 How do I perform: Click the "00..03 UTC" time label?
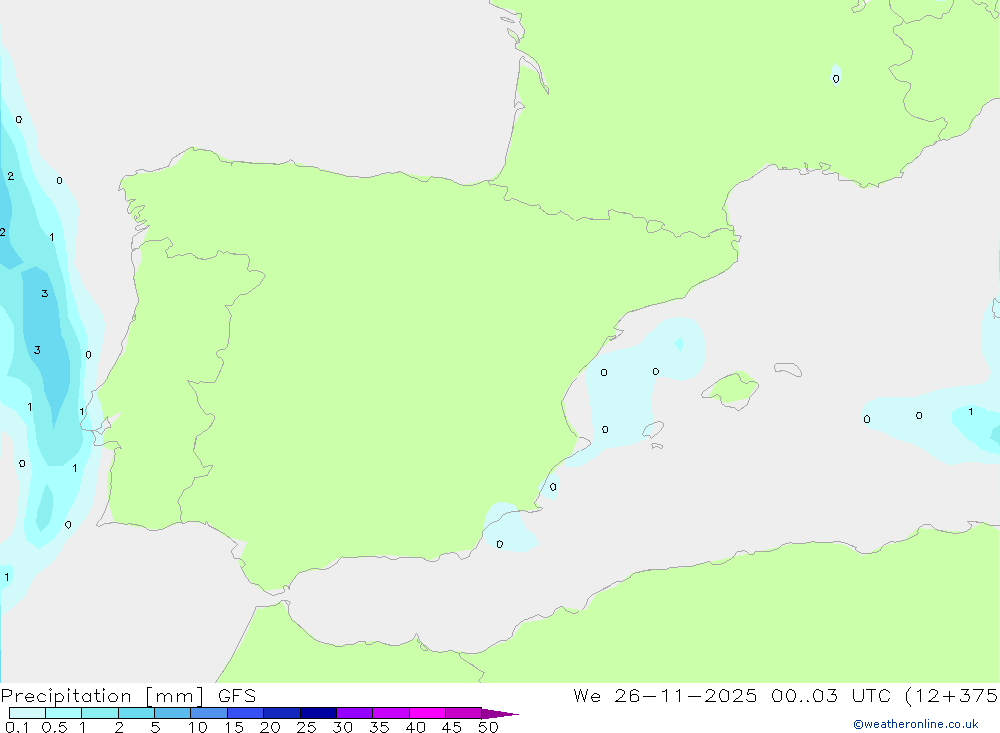click(830, 695)
